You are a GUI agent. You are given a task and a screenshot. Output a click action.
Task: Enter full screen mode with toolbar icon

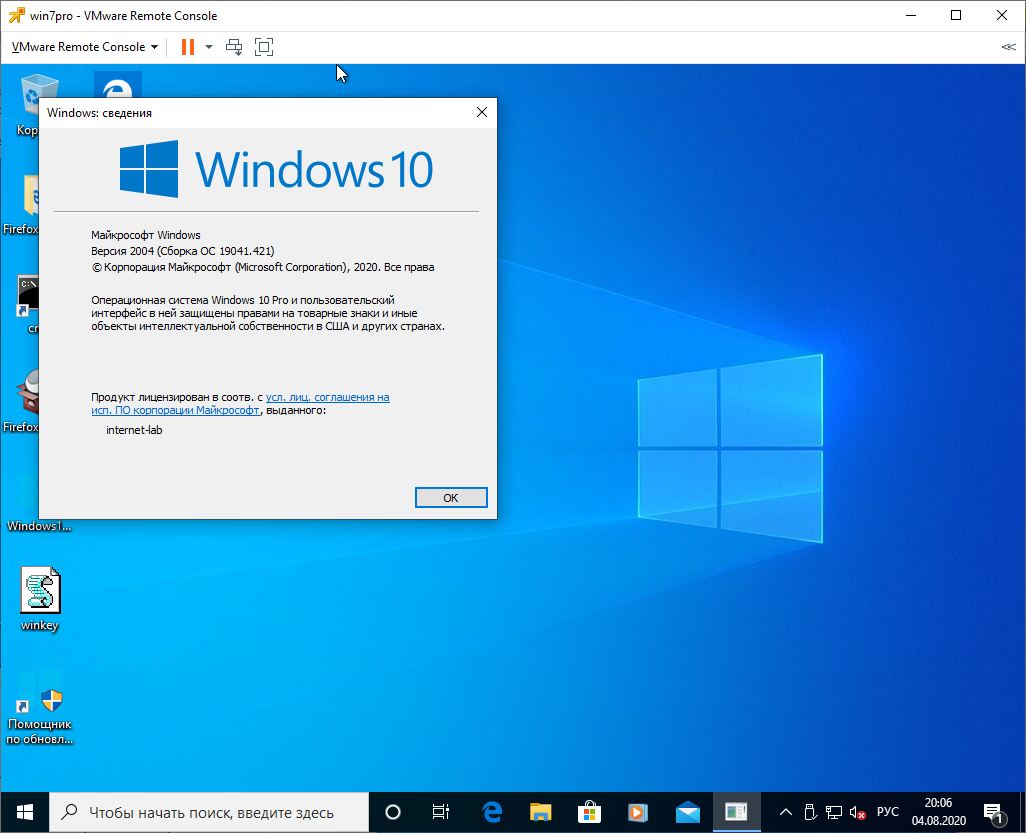[264, 47]
